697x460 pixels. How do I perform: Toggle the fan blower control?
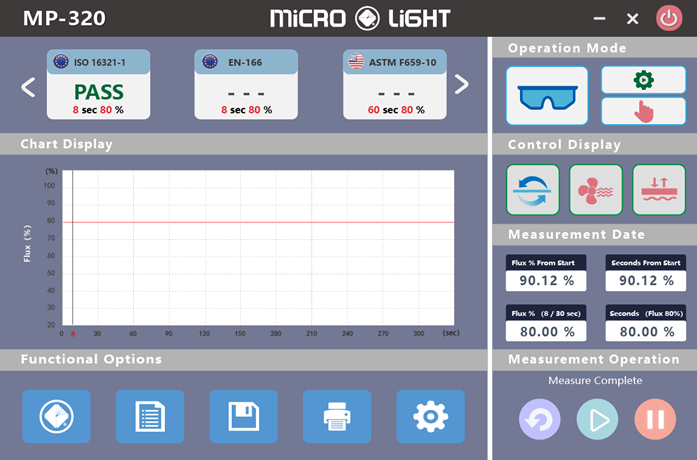point(596,190)
